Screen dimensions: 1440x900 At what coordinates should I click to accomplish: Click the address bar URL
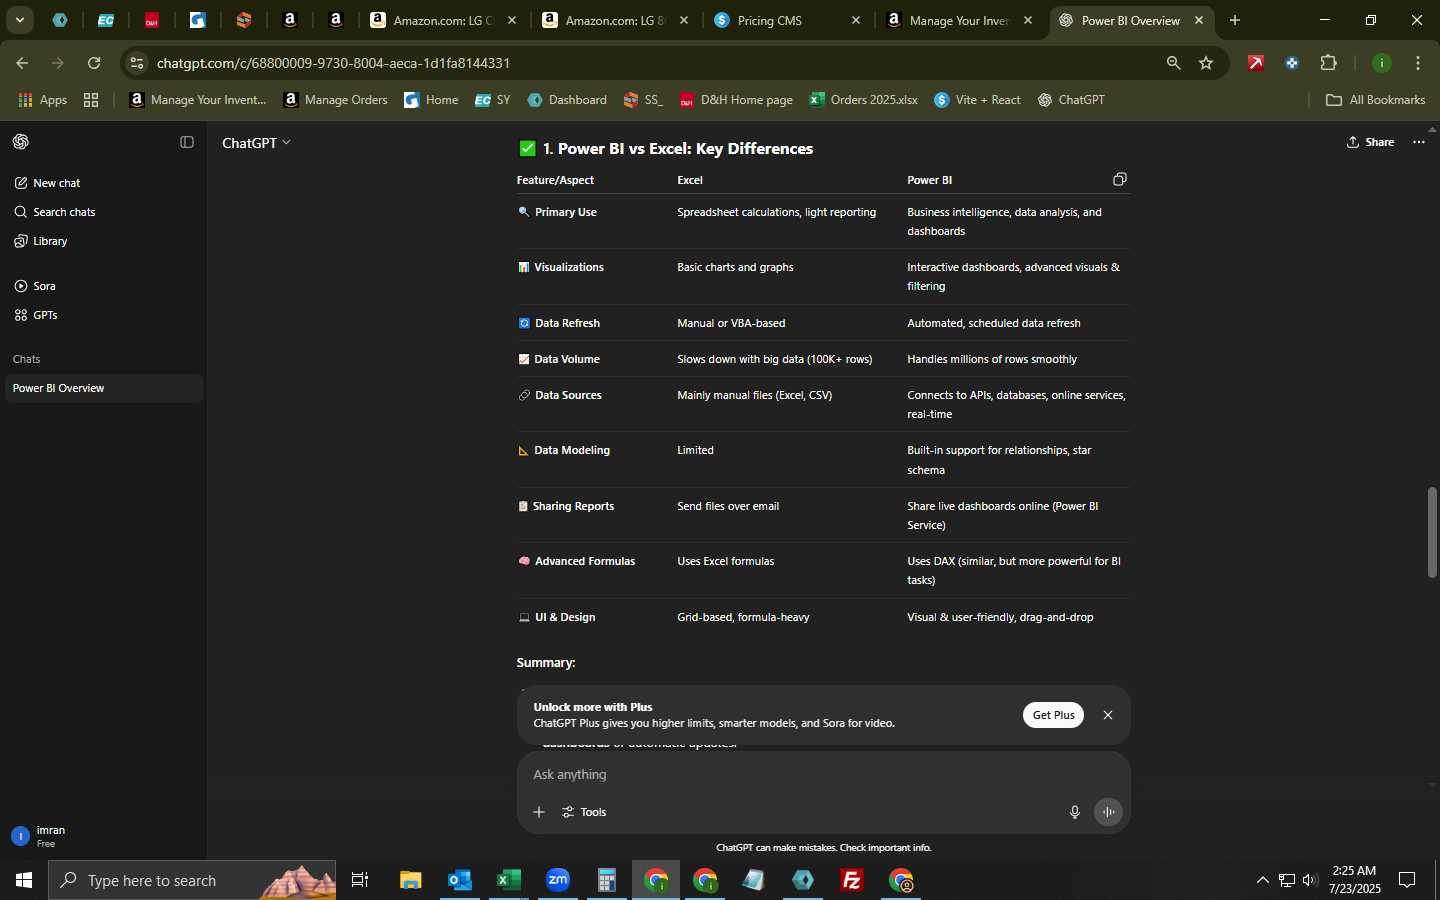[x=334, y=63]
